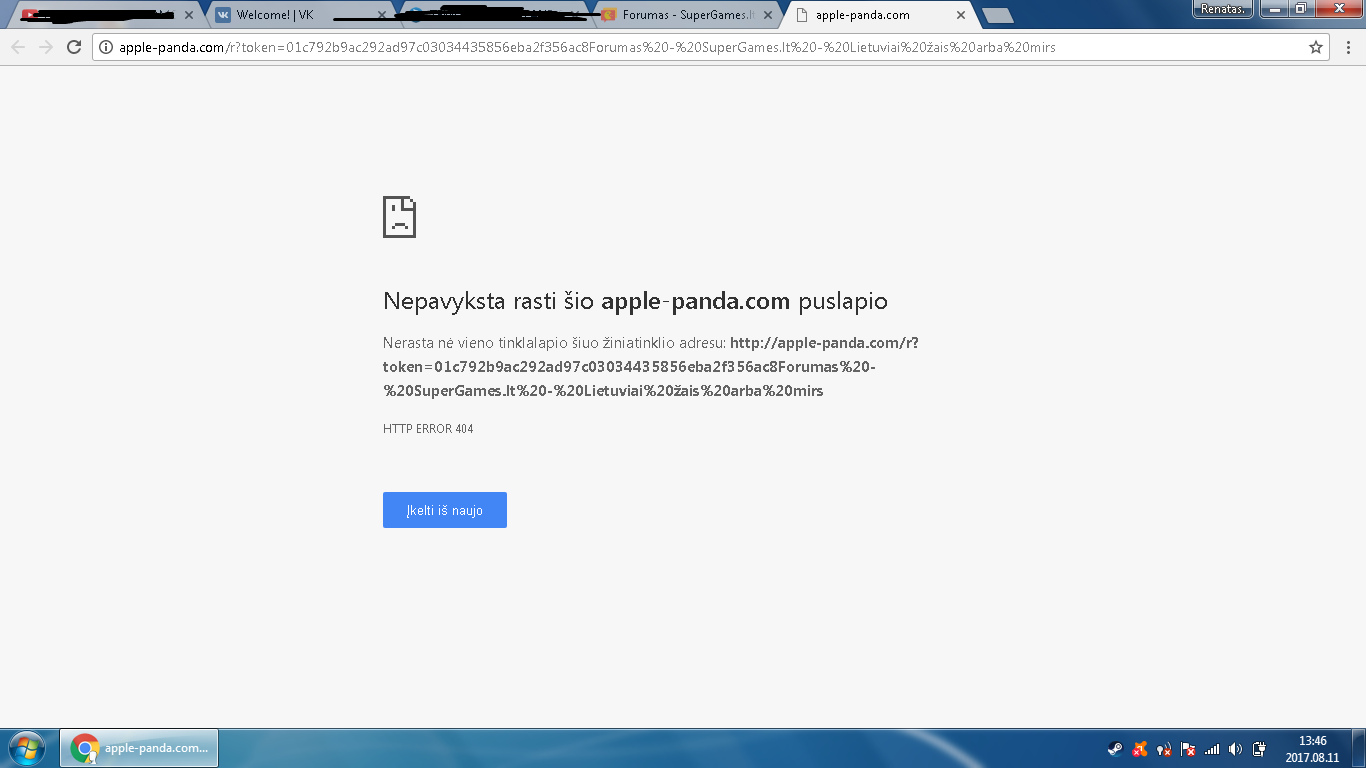Minimize the Chrome window
Viewport: 1366px width, 768px height.
click(x=1273, y=8)
